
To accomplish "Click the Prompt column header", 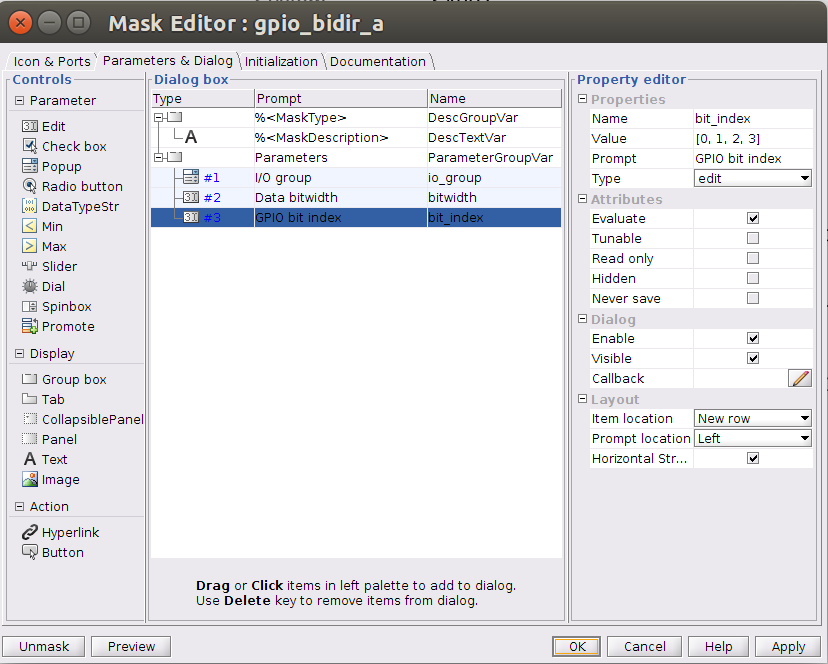I will point(341,98).
